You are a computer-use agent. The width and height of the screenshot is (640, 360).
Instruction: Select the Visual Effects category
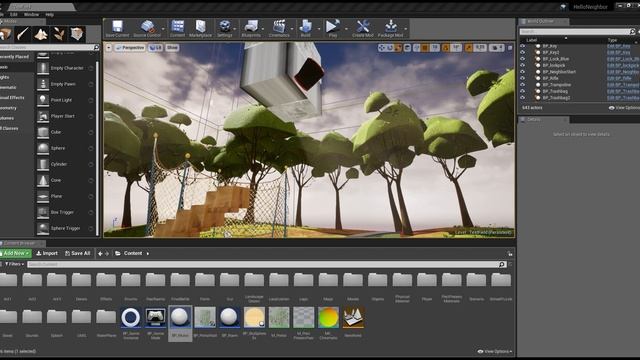pos(16,98)
